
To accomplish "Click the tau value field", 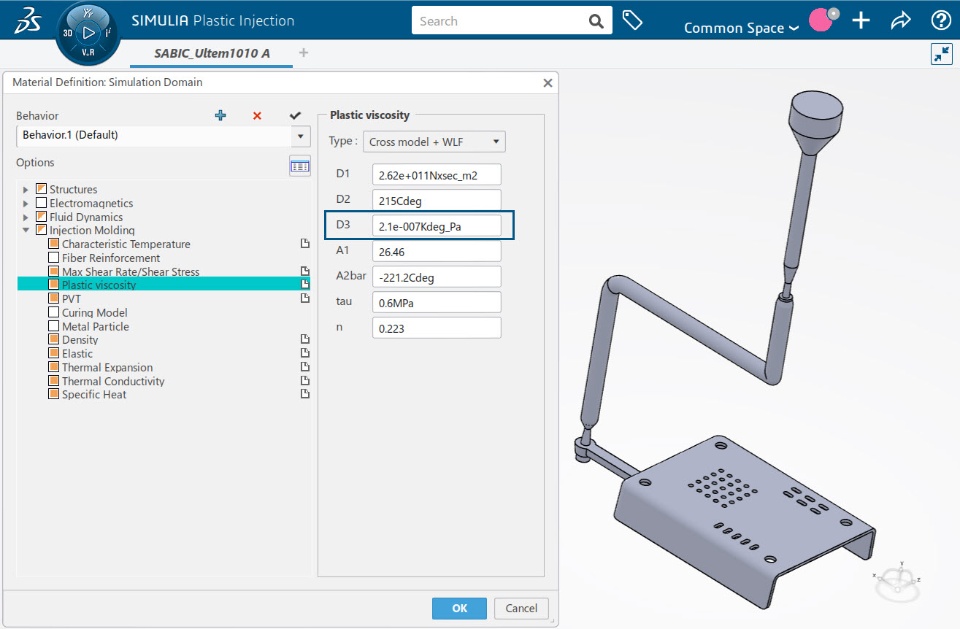I will pyautogui.click(x=437, y=303).
